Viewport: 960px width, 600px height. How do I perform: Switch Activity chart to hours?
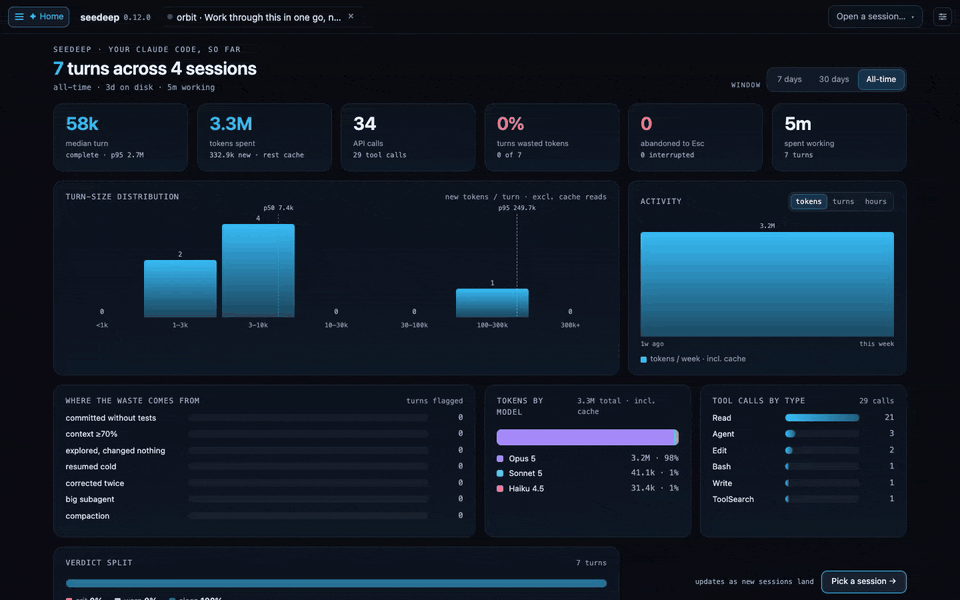pos(876,201)
